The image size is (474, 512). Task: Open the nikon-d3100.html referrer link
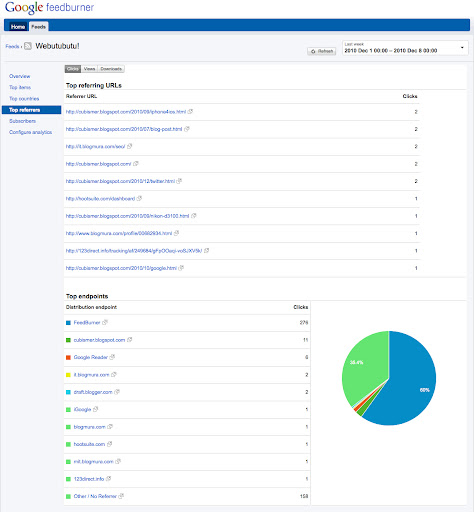click(x=127, y=216)
